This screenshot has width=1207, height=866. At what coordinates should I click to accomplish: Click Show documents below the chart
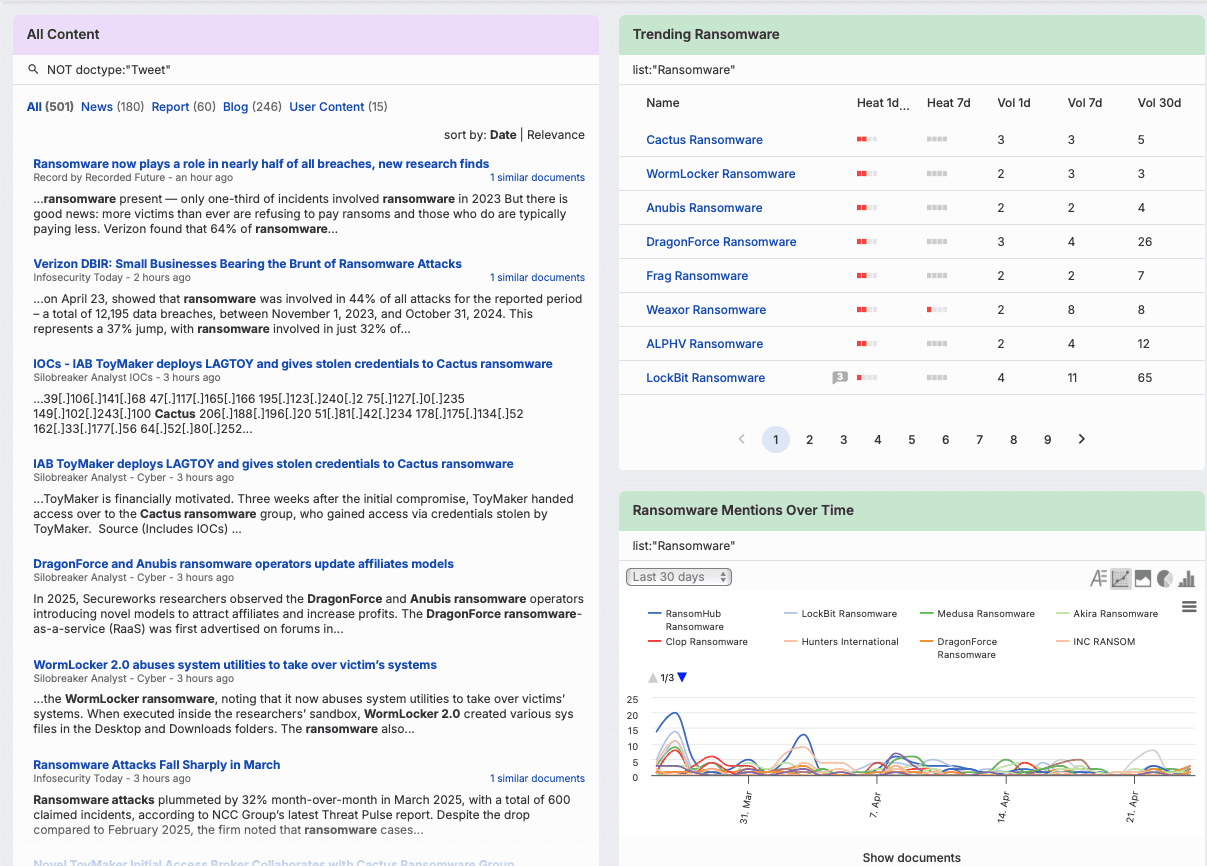(912, 858)
